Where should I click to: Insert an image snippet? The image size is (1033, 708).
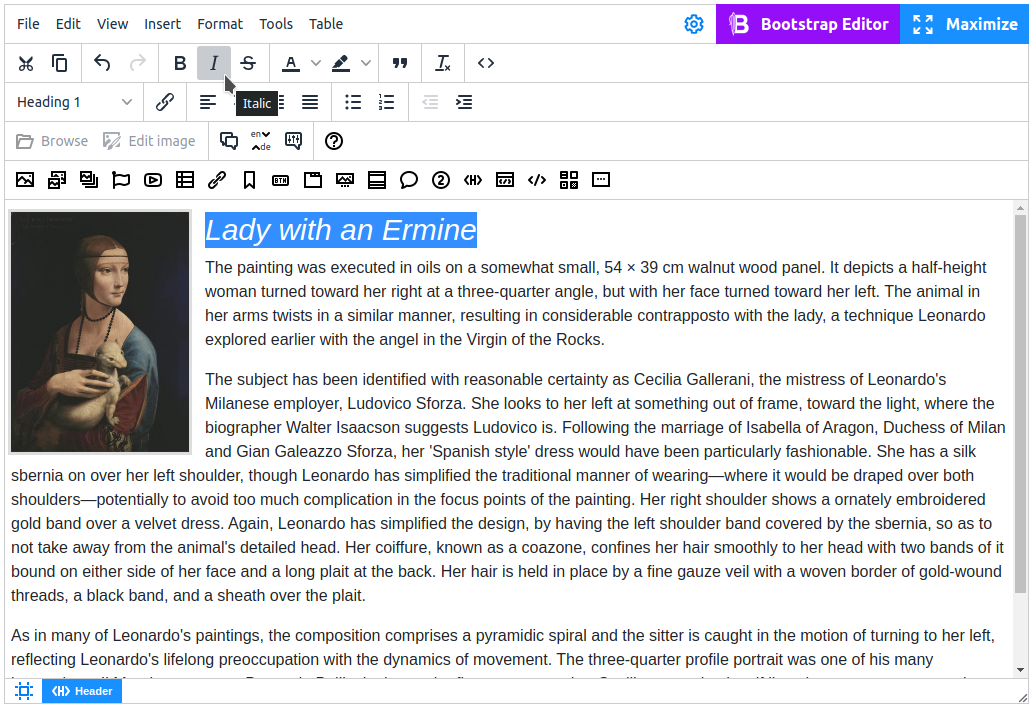pos(25,180)
